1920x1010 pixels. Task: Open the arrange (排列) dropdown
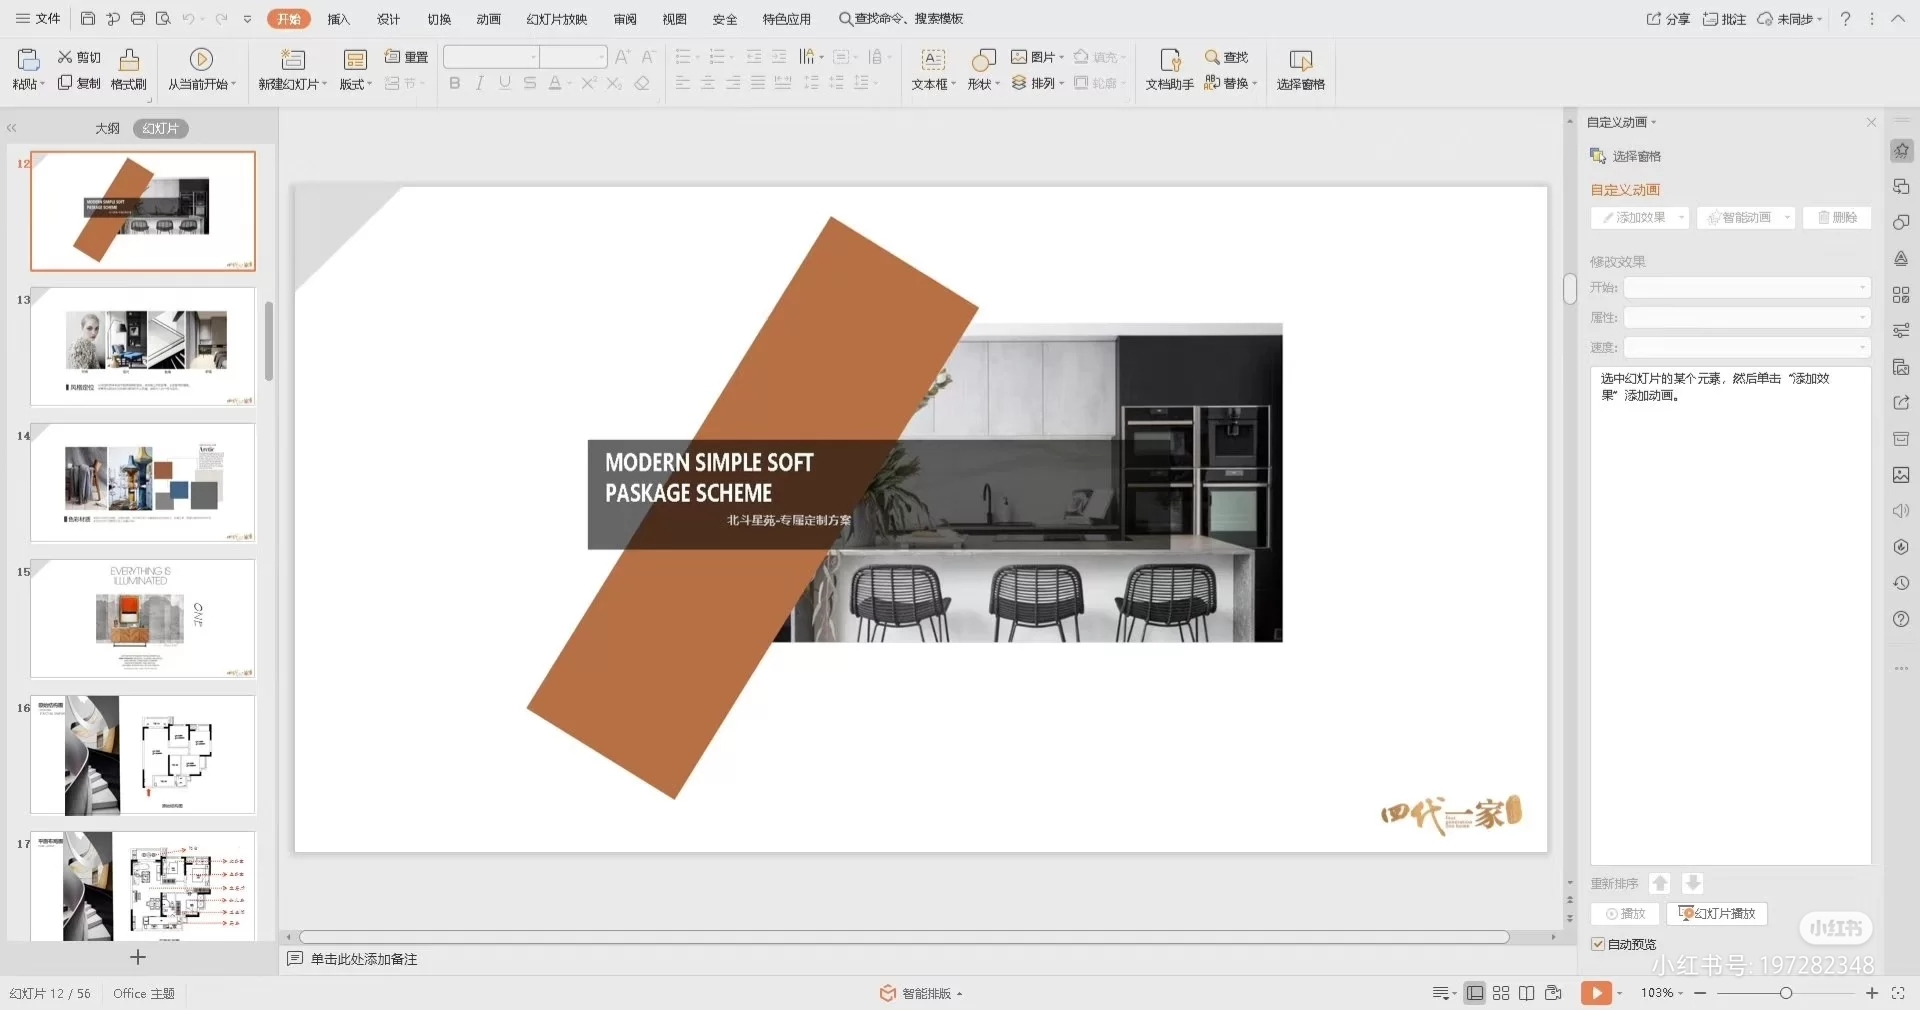click(1038, 83)
